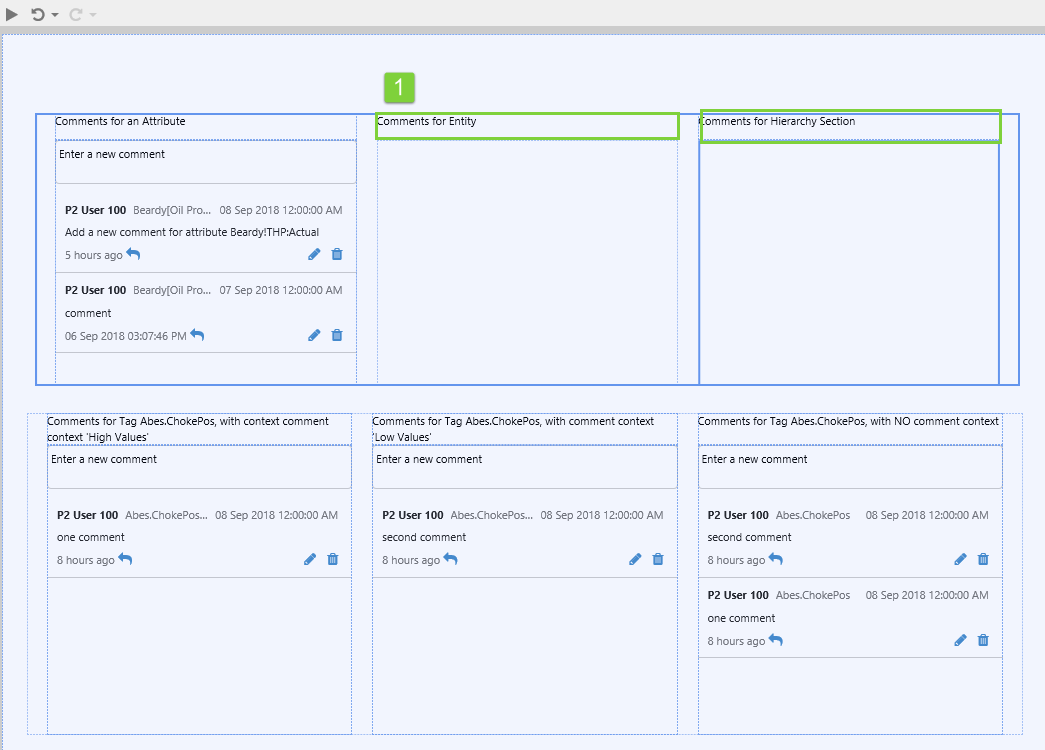
Task: Delete the comment in 'Low Values' panel
Action: point(658,560)
